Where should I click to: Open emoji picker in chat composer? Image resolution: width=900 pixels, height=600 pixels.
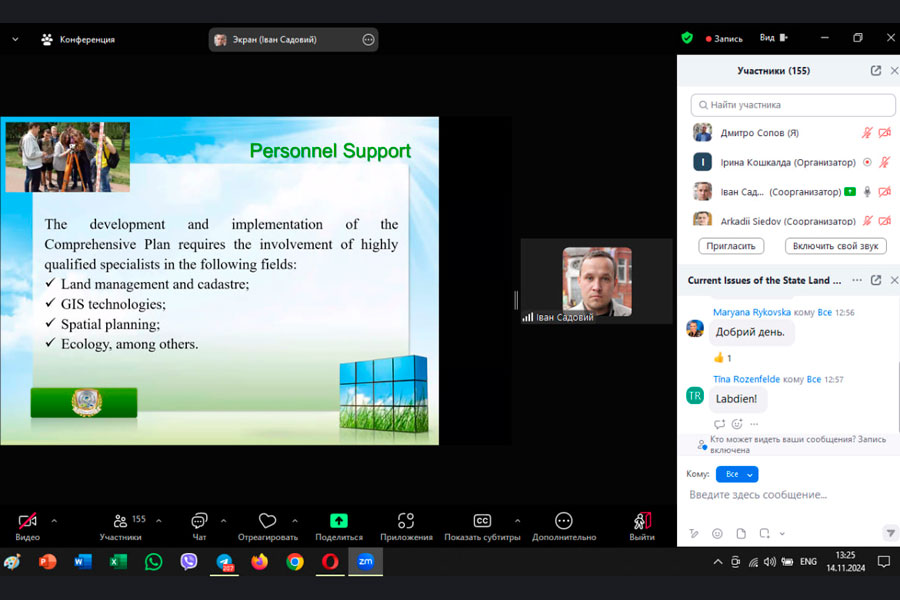tap(717, 533)
